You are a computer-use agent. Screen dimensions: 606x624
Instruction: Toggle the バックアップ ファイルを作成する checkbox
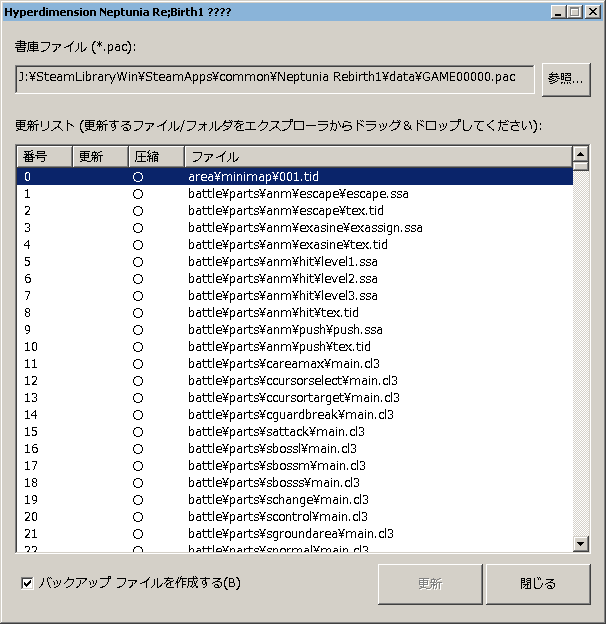(x=27, y=582)
